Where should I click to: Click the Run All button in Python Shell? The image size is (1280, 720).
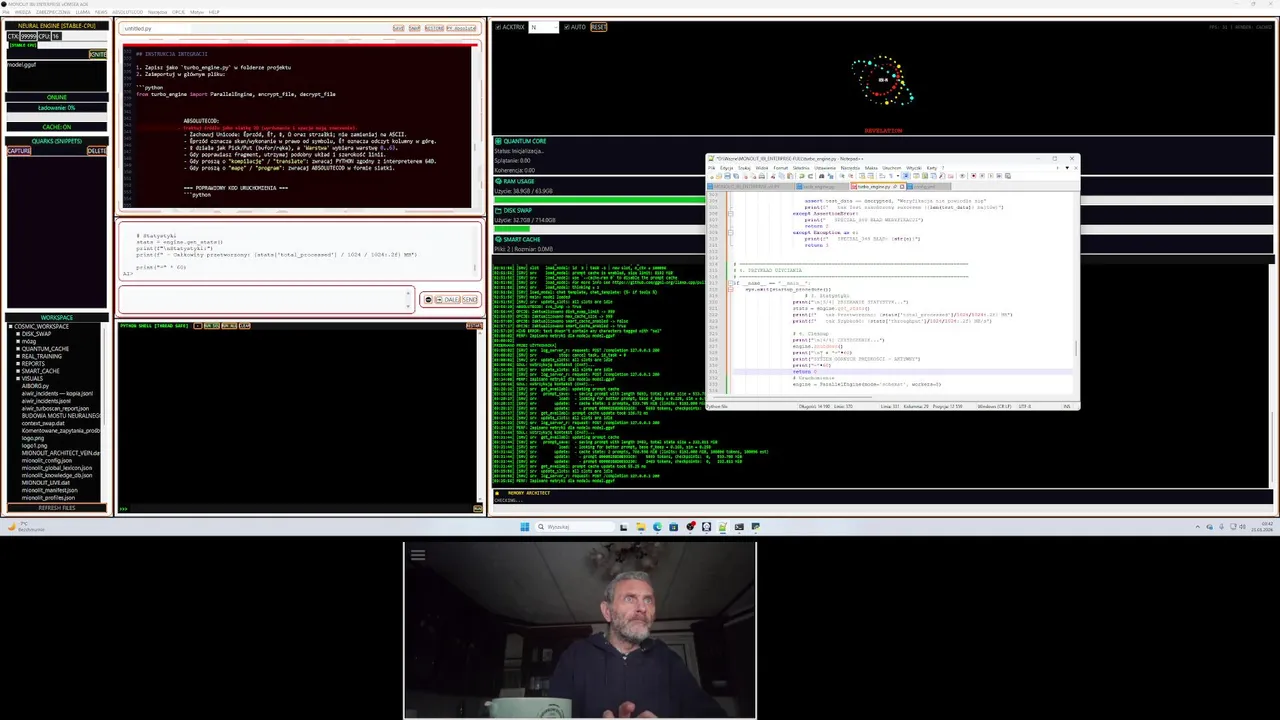(x=229, y=326)
